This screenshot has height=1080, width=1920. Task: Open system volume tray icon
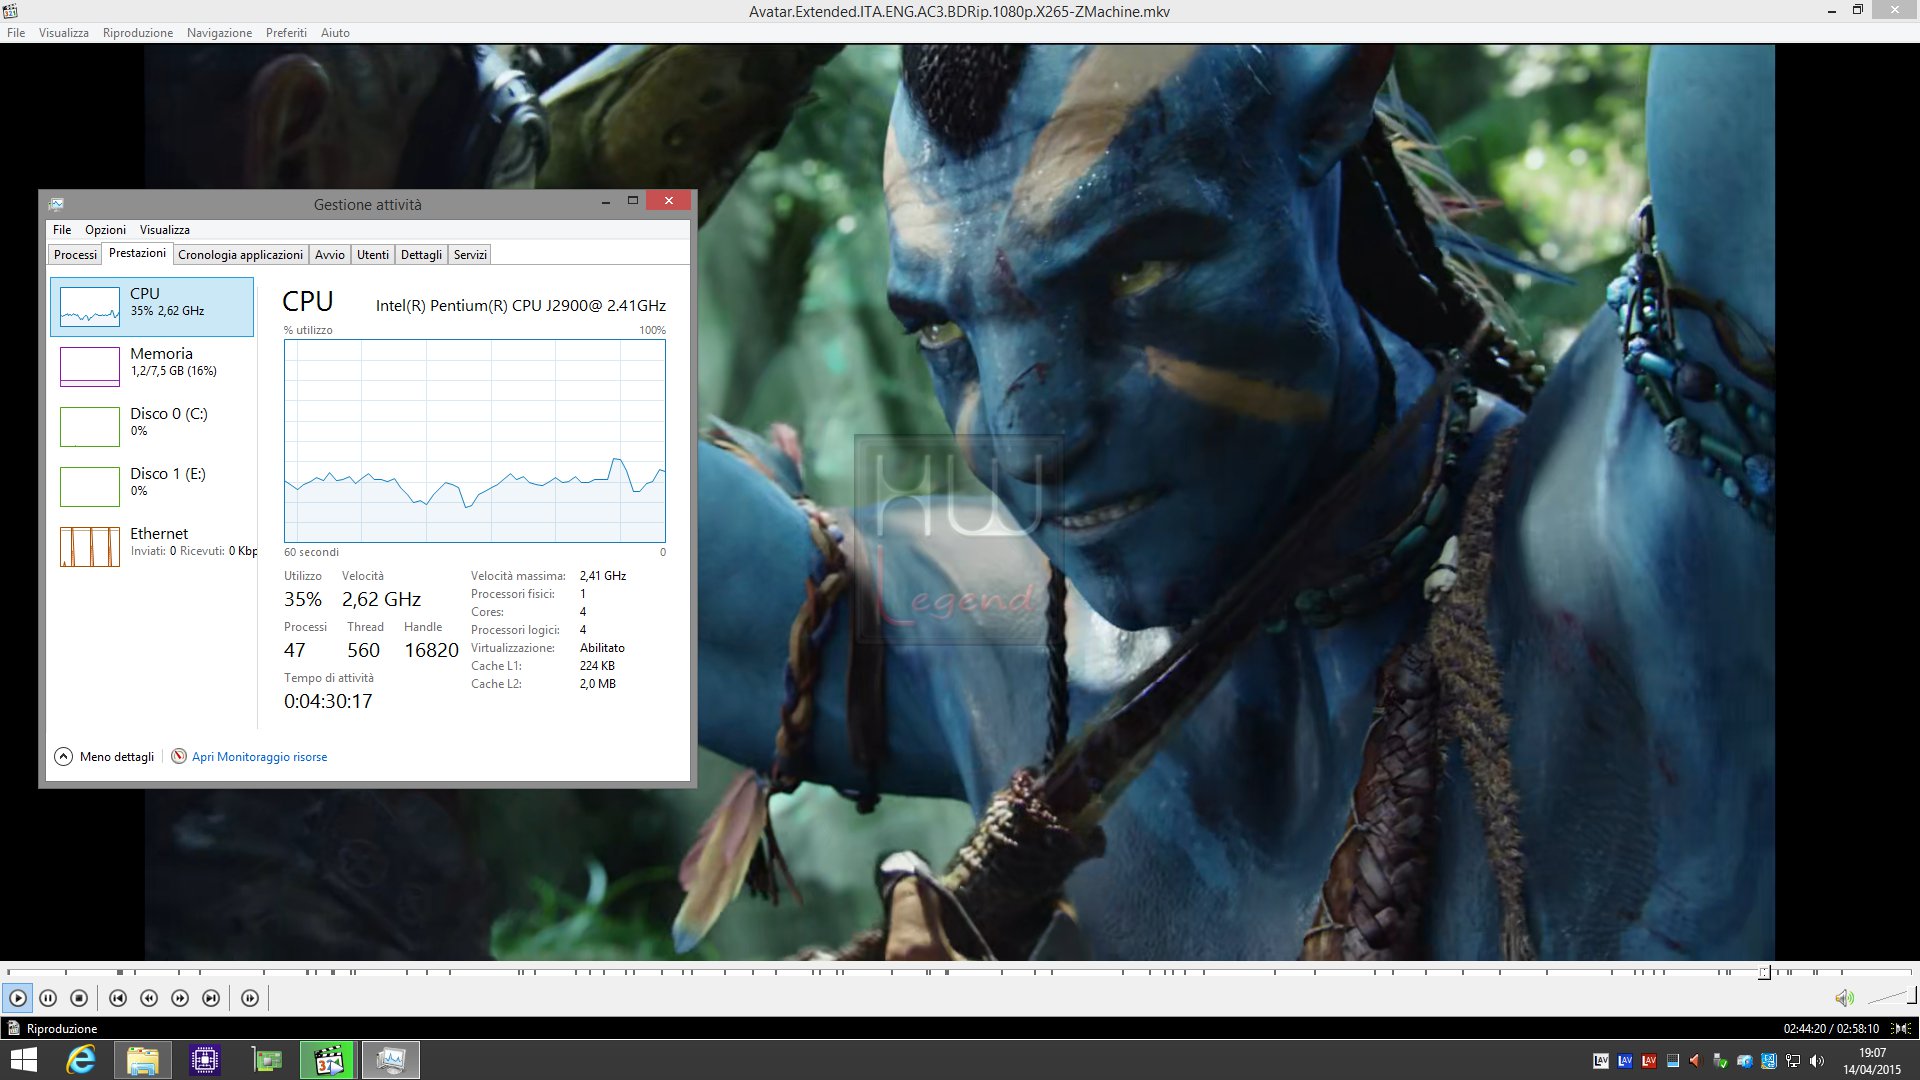pyautogui.click(x=1817, y=1061)
